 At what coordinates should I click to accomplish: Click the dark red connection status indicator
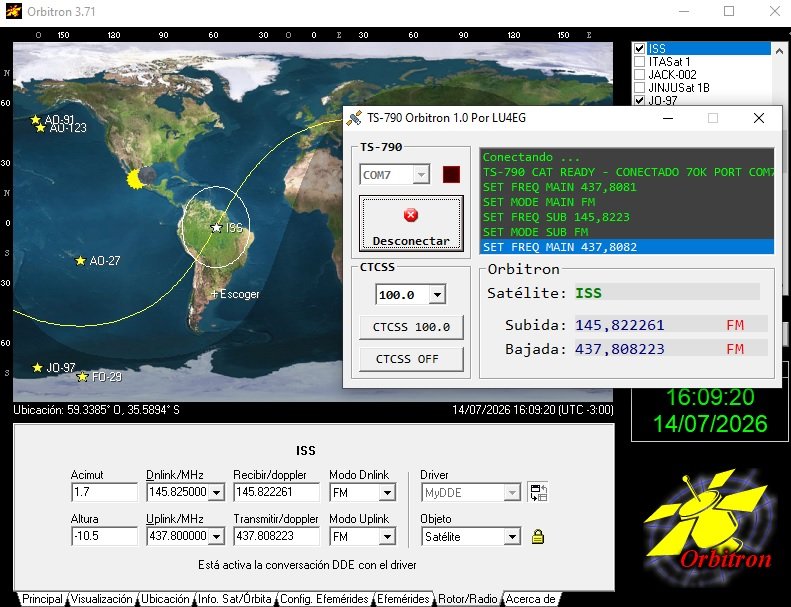click(x=451, y=175)
